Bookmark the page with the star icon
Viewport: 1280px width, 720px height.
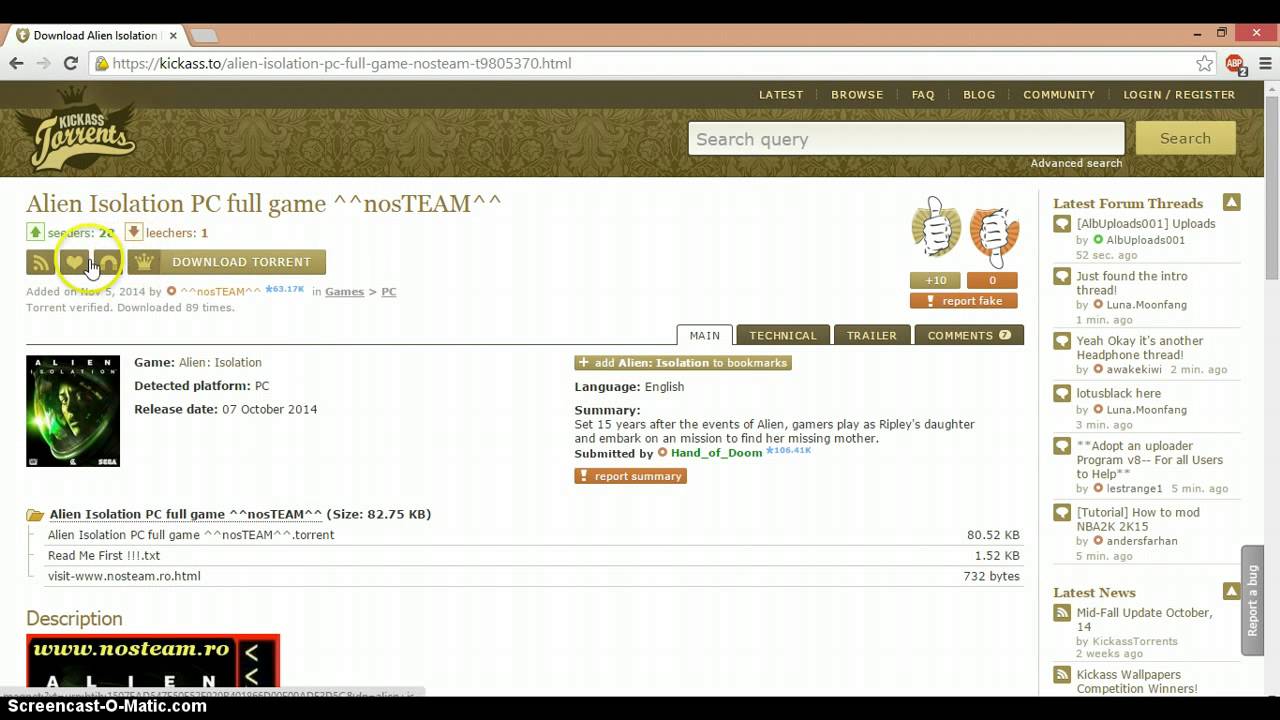click(x=1204, y=63)
